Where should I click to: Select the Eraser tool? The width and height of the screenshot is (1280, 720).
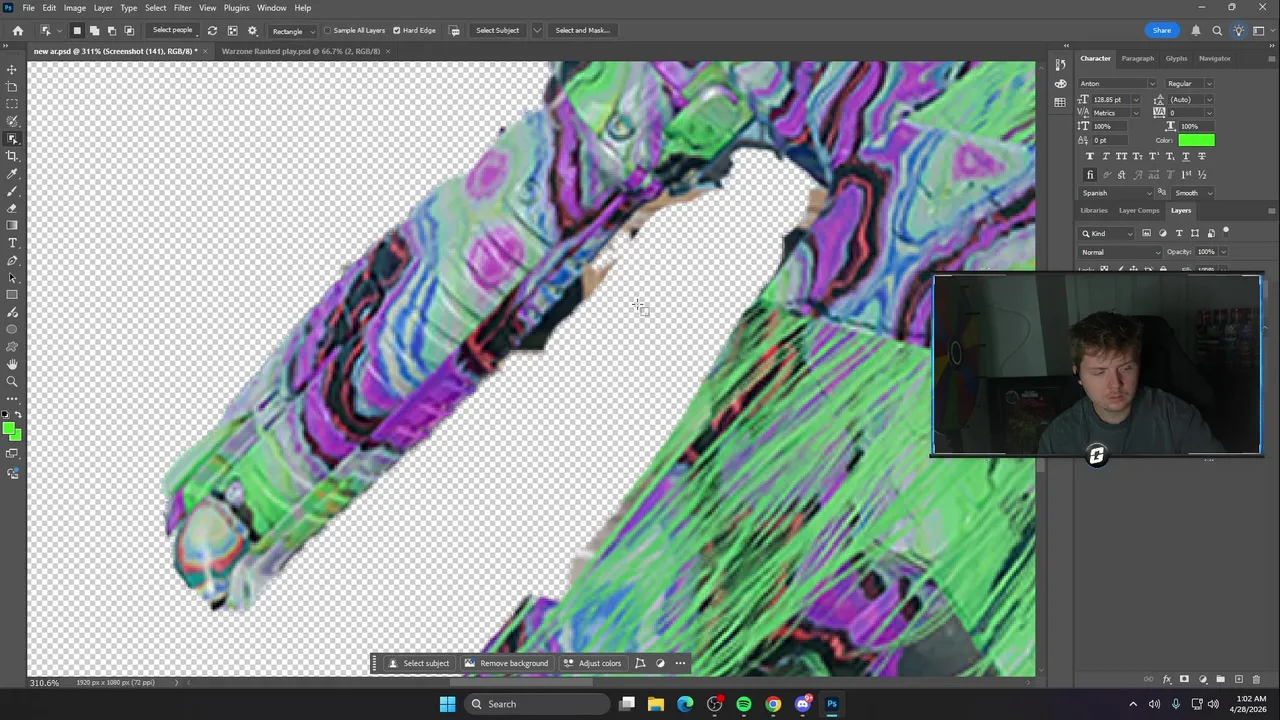coord(12,208)
